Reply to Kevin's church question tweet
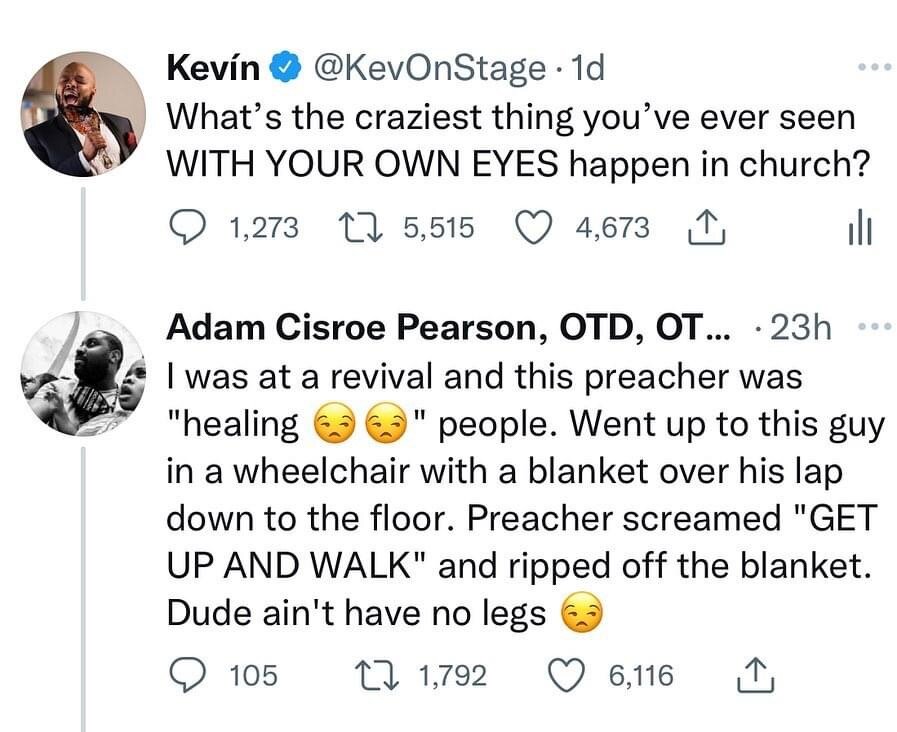Image resolution: width=897 pixels, height=732 pixels. click(x=186, y=228)
